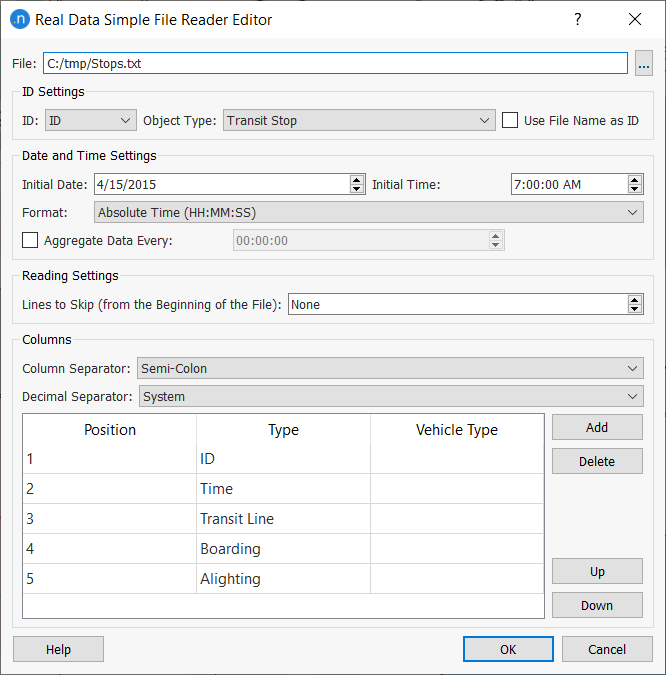Add a new column row
666x675 pixels.
pyautogui.click(x=597, y=427)
